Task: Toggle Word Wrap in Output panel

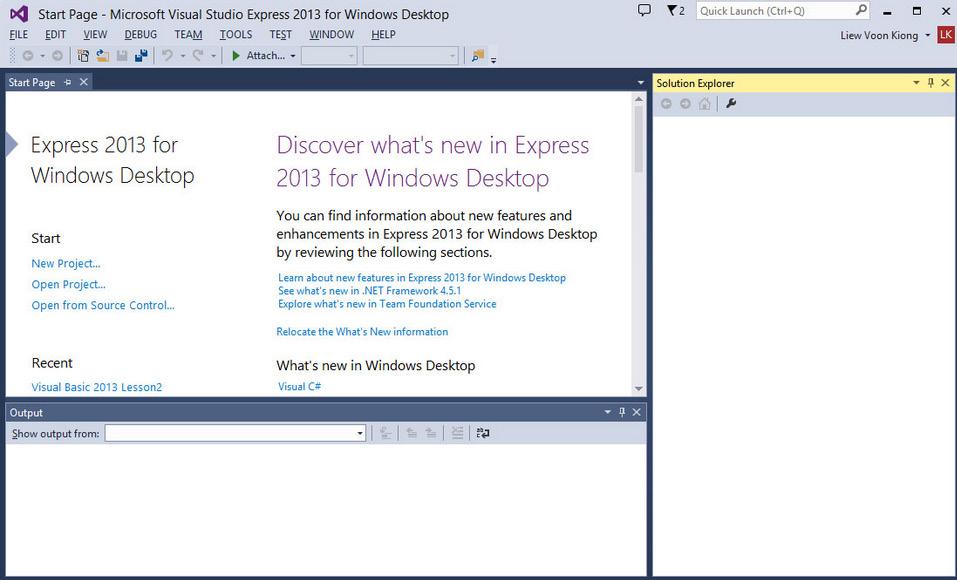Action: pyautogui.click(x=483, y=433)
